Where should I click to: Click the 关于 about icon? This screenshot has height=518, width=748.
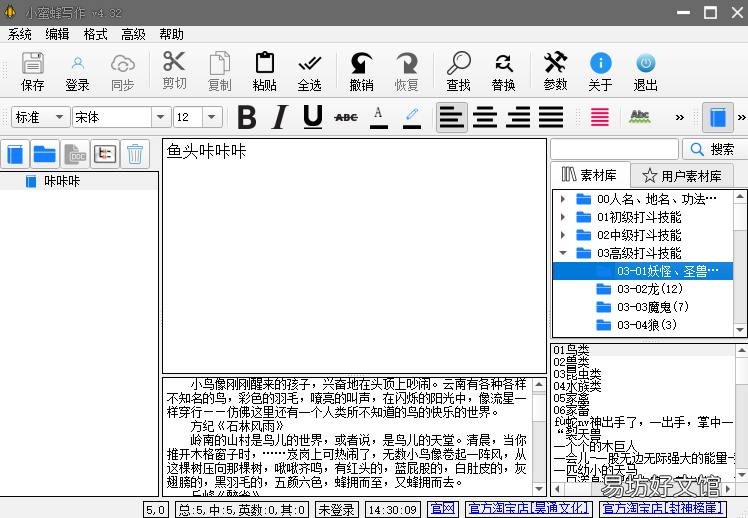[600, 71]
